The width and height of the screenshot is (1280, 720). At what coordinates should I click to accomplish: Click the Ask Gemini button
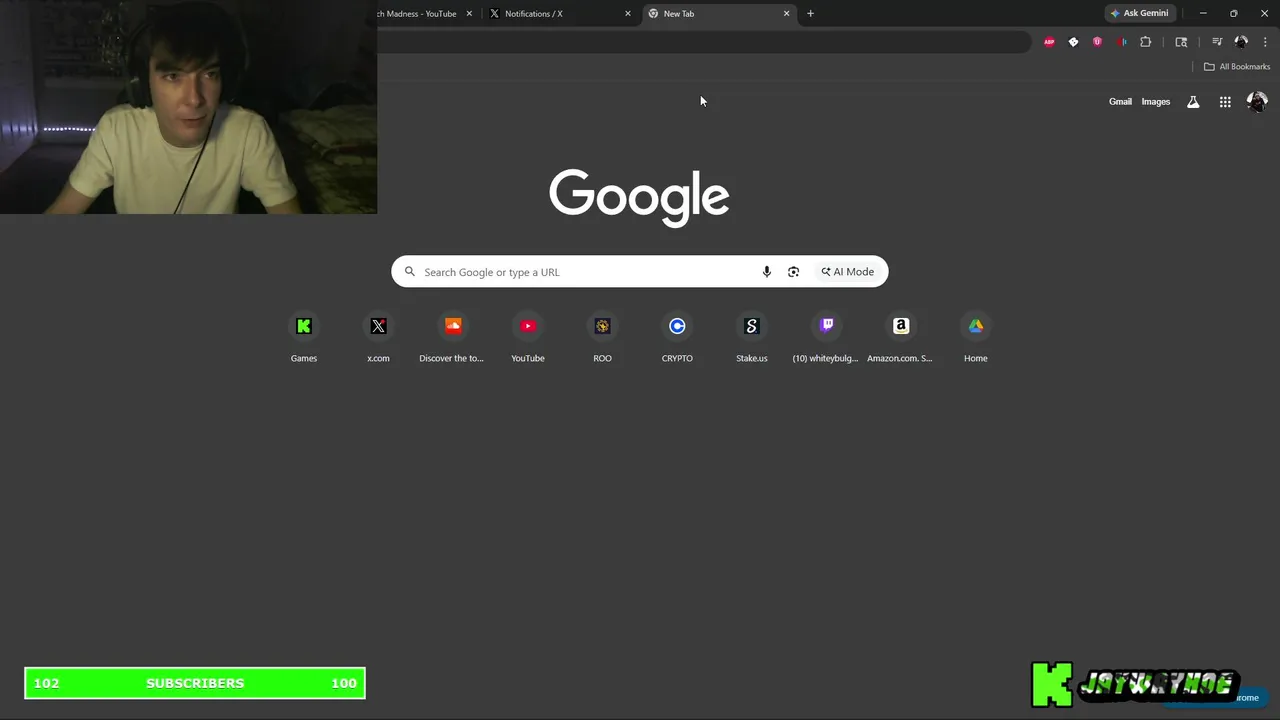(x=1139, y=13)
